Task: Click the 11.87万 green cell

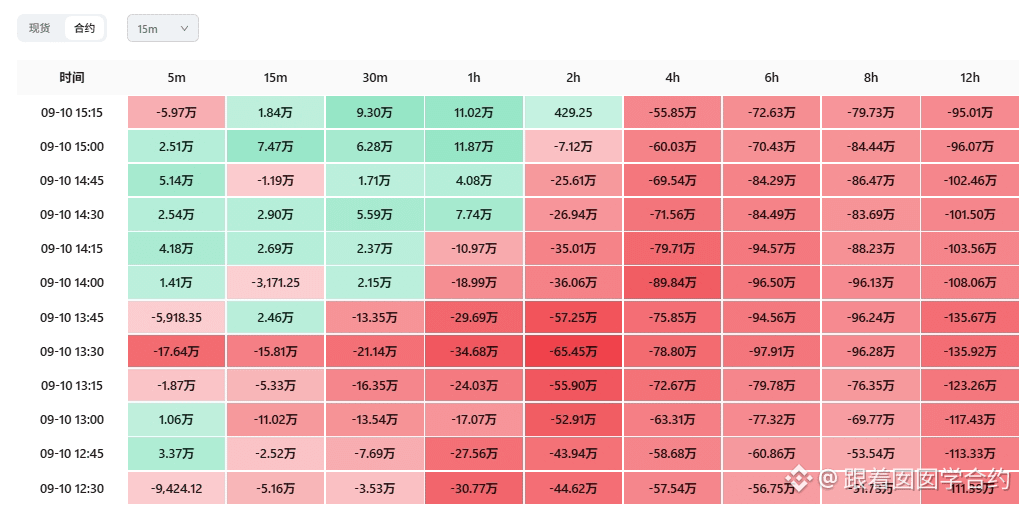Action: click(474, 147)
